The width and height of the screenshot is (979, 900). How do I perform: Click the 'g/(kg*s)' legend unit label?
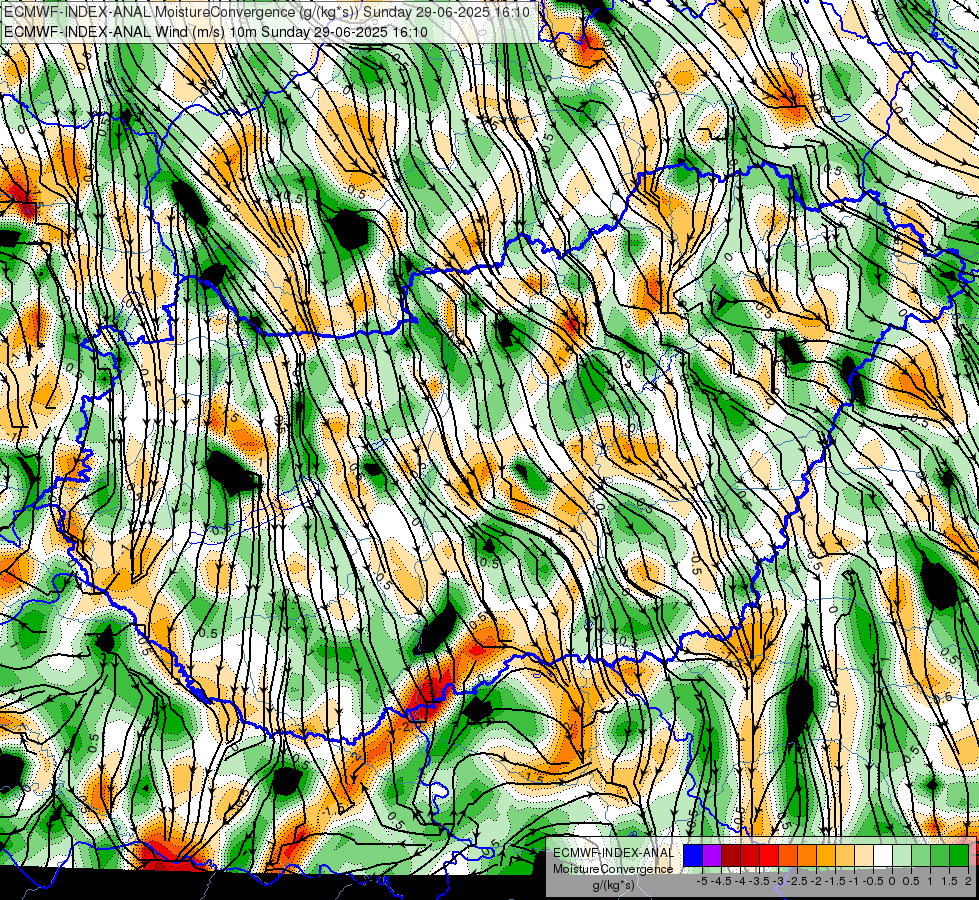(613, 885)
